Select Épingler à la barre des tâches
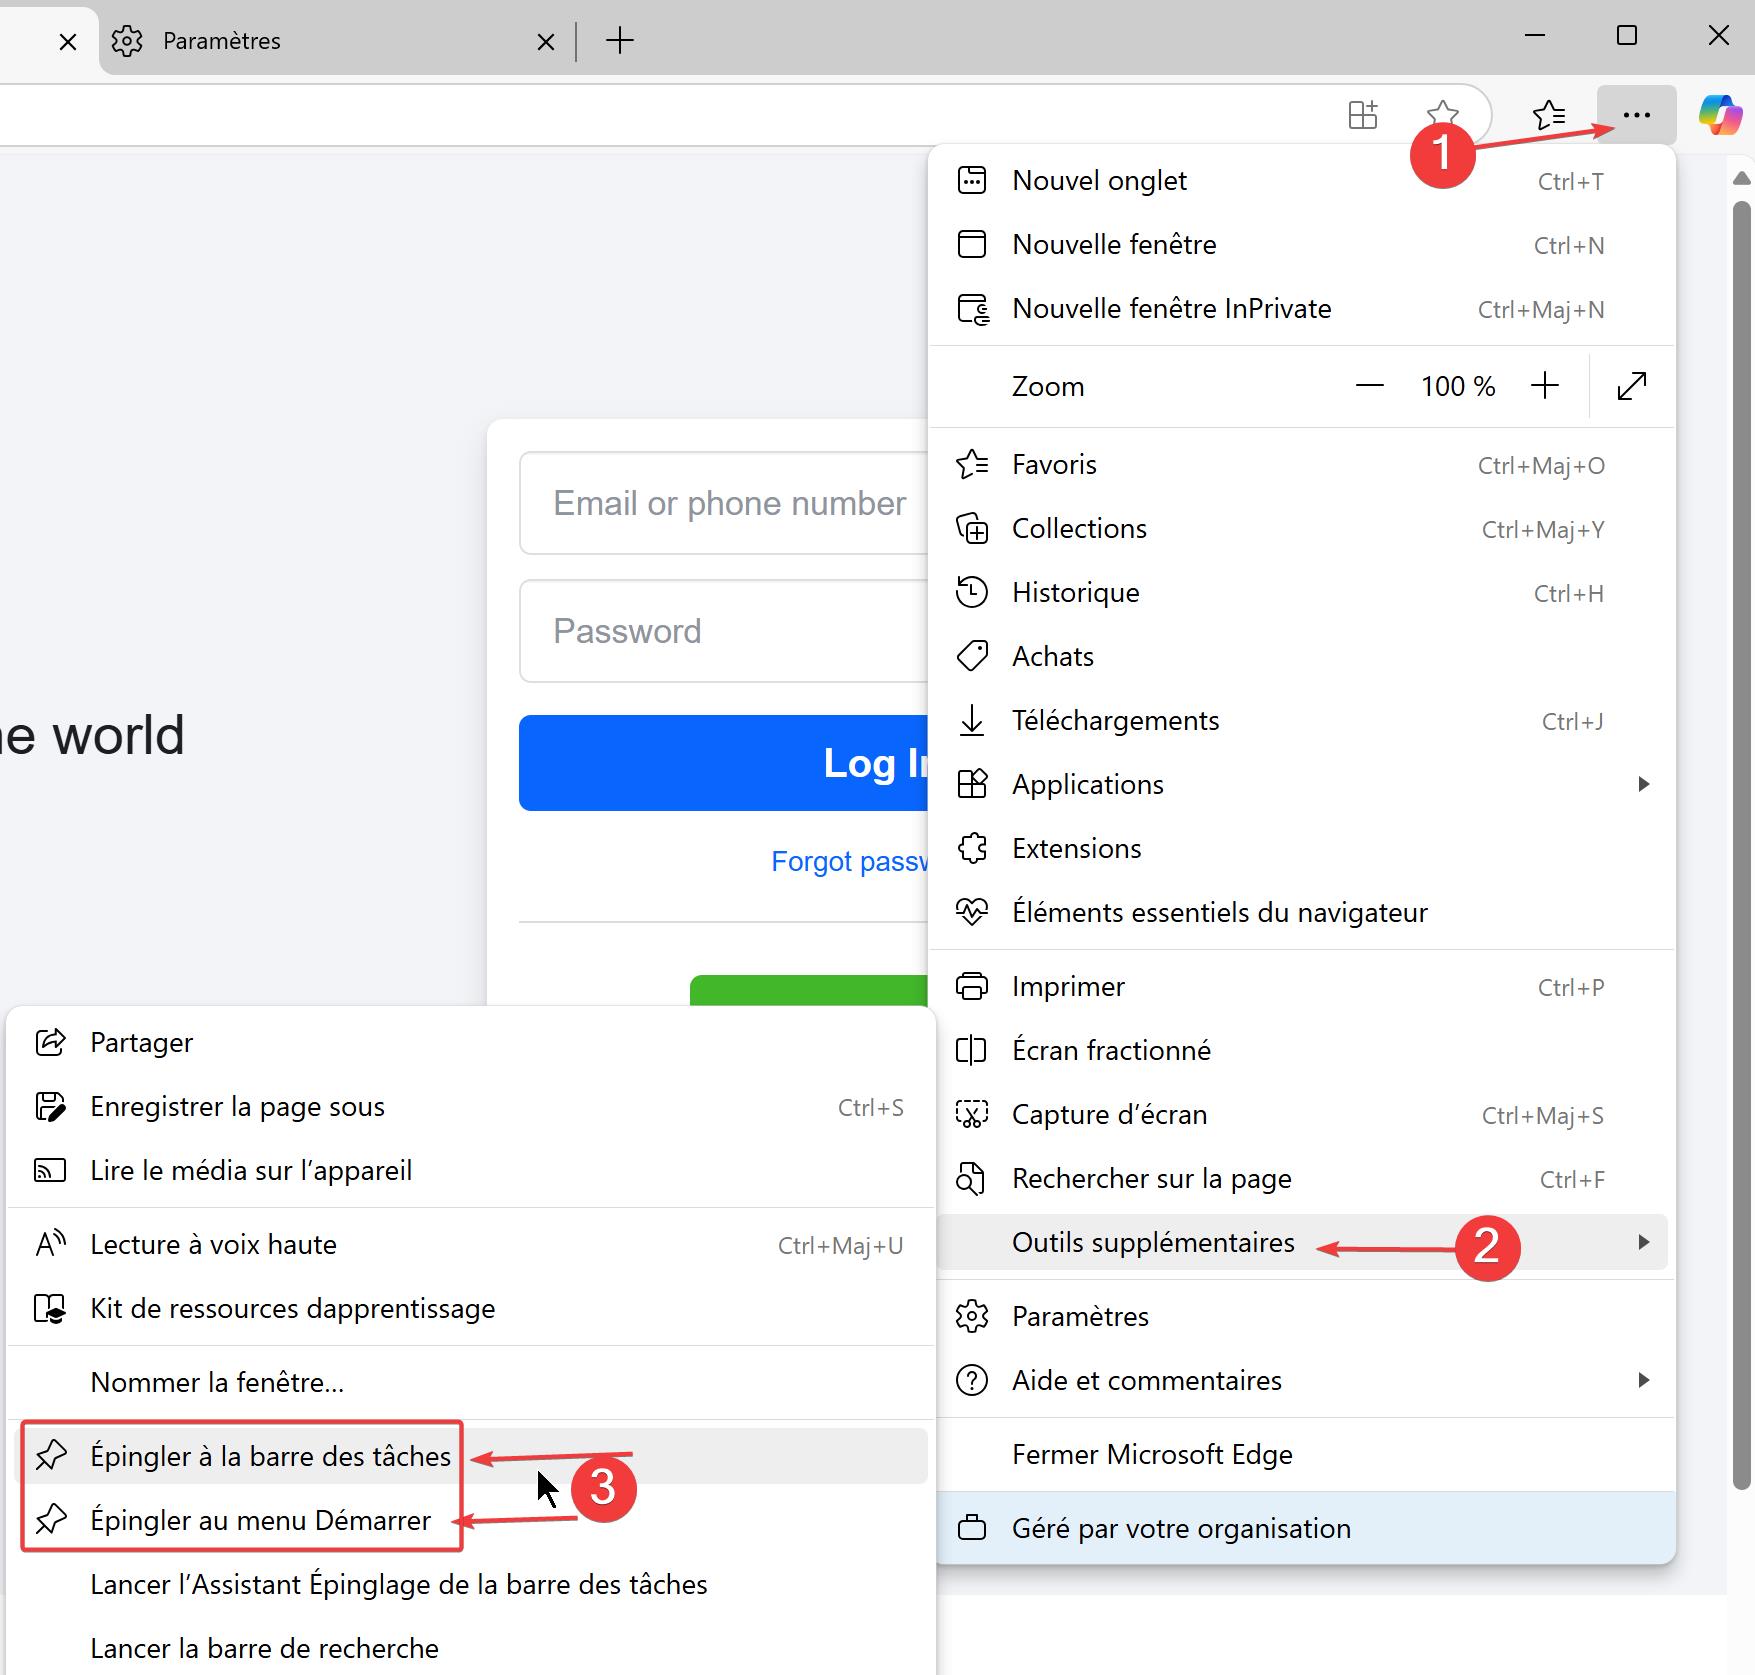This screenshot has width=1755, height=1675. coord(471,1457)
